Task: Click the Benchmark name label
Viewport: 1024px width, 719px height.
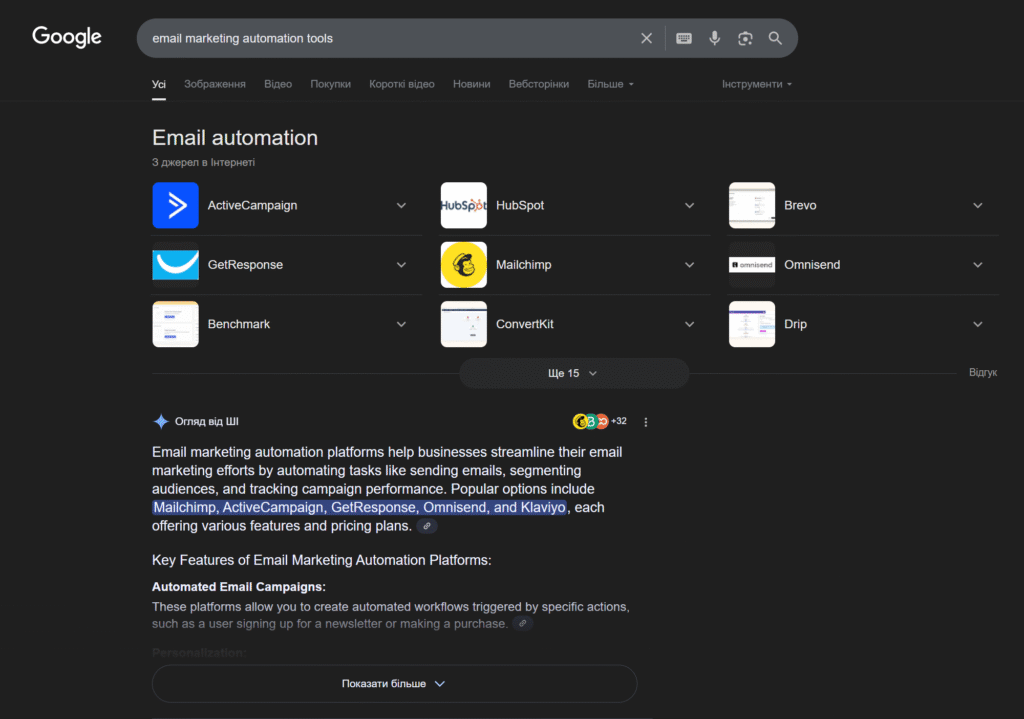Action: pos(238,324)
